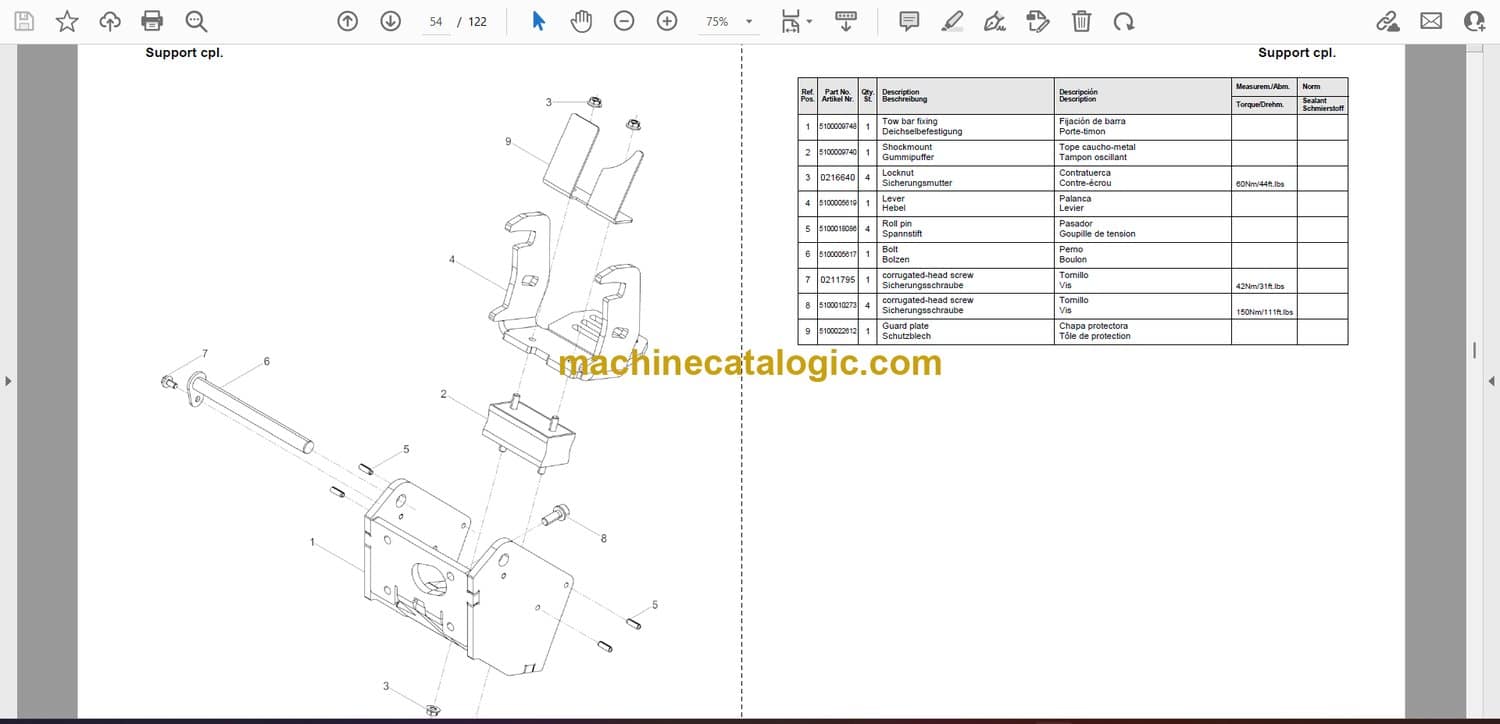1500x724 pixels.
Task: Click the 'Locknut' description text
Action: pyautogui.click(x=898, y=173)
